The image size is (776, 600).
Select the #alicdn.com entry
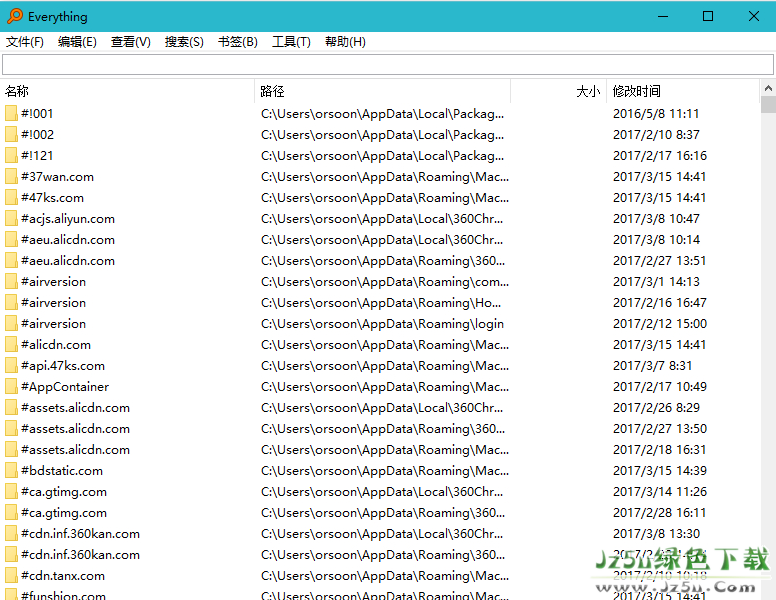(56, 345)
